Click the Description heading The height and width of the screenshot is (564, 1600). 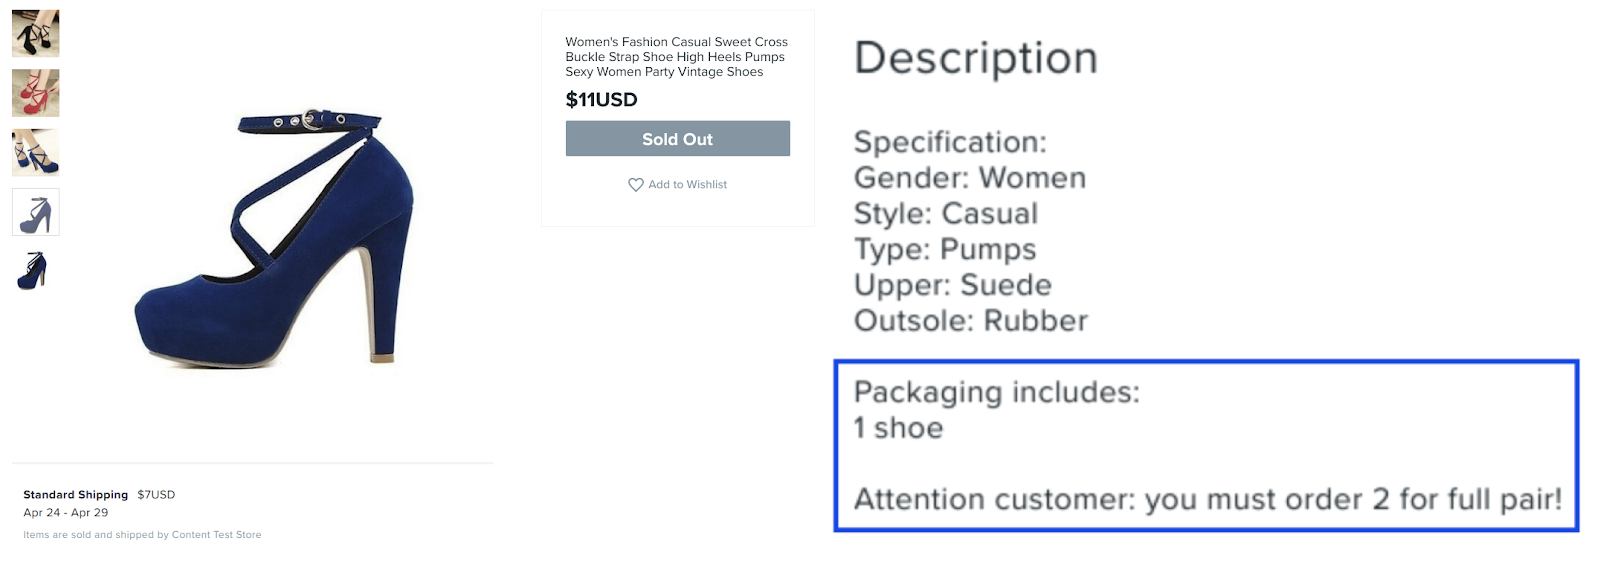pos(976,58)
